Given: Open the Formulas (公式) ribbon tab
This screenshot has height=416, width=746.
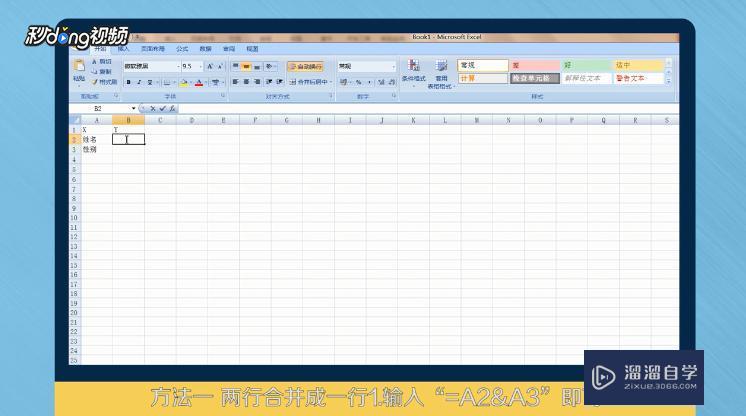Looking at the screenshot, I should click(182, 49).
